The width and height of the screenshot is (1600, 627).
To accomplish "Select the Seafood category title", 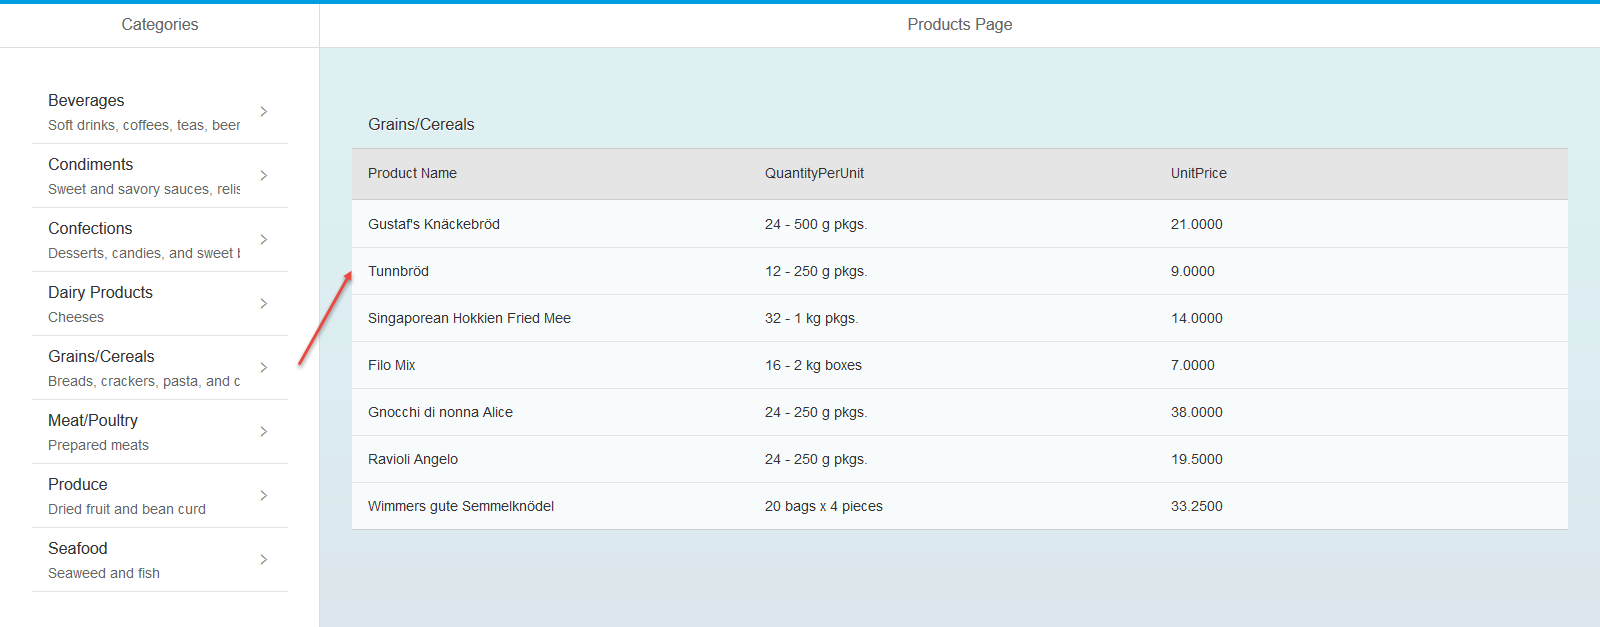I will pyautogui.click(x=78, y=548).
